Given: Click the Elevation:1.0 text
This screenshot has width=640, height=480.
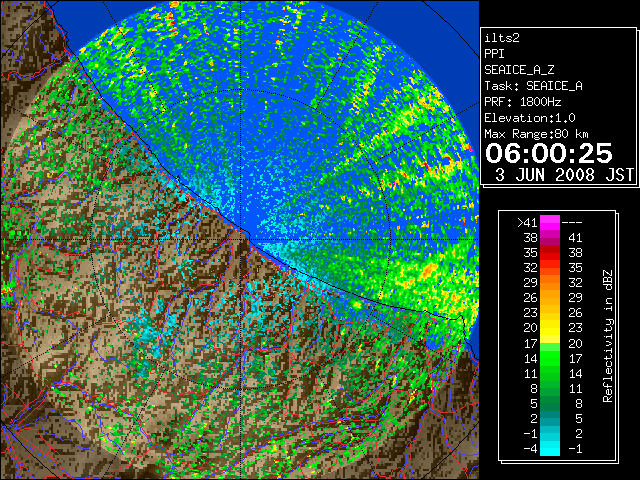Looking at the screenshot, I should coord(530,118).
